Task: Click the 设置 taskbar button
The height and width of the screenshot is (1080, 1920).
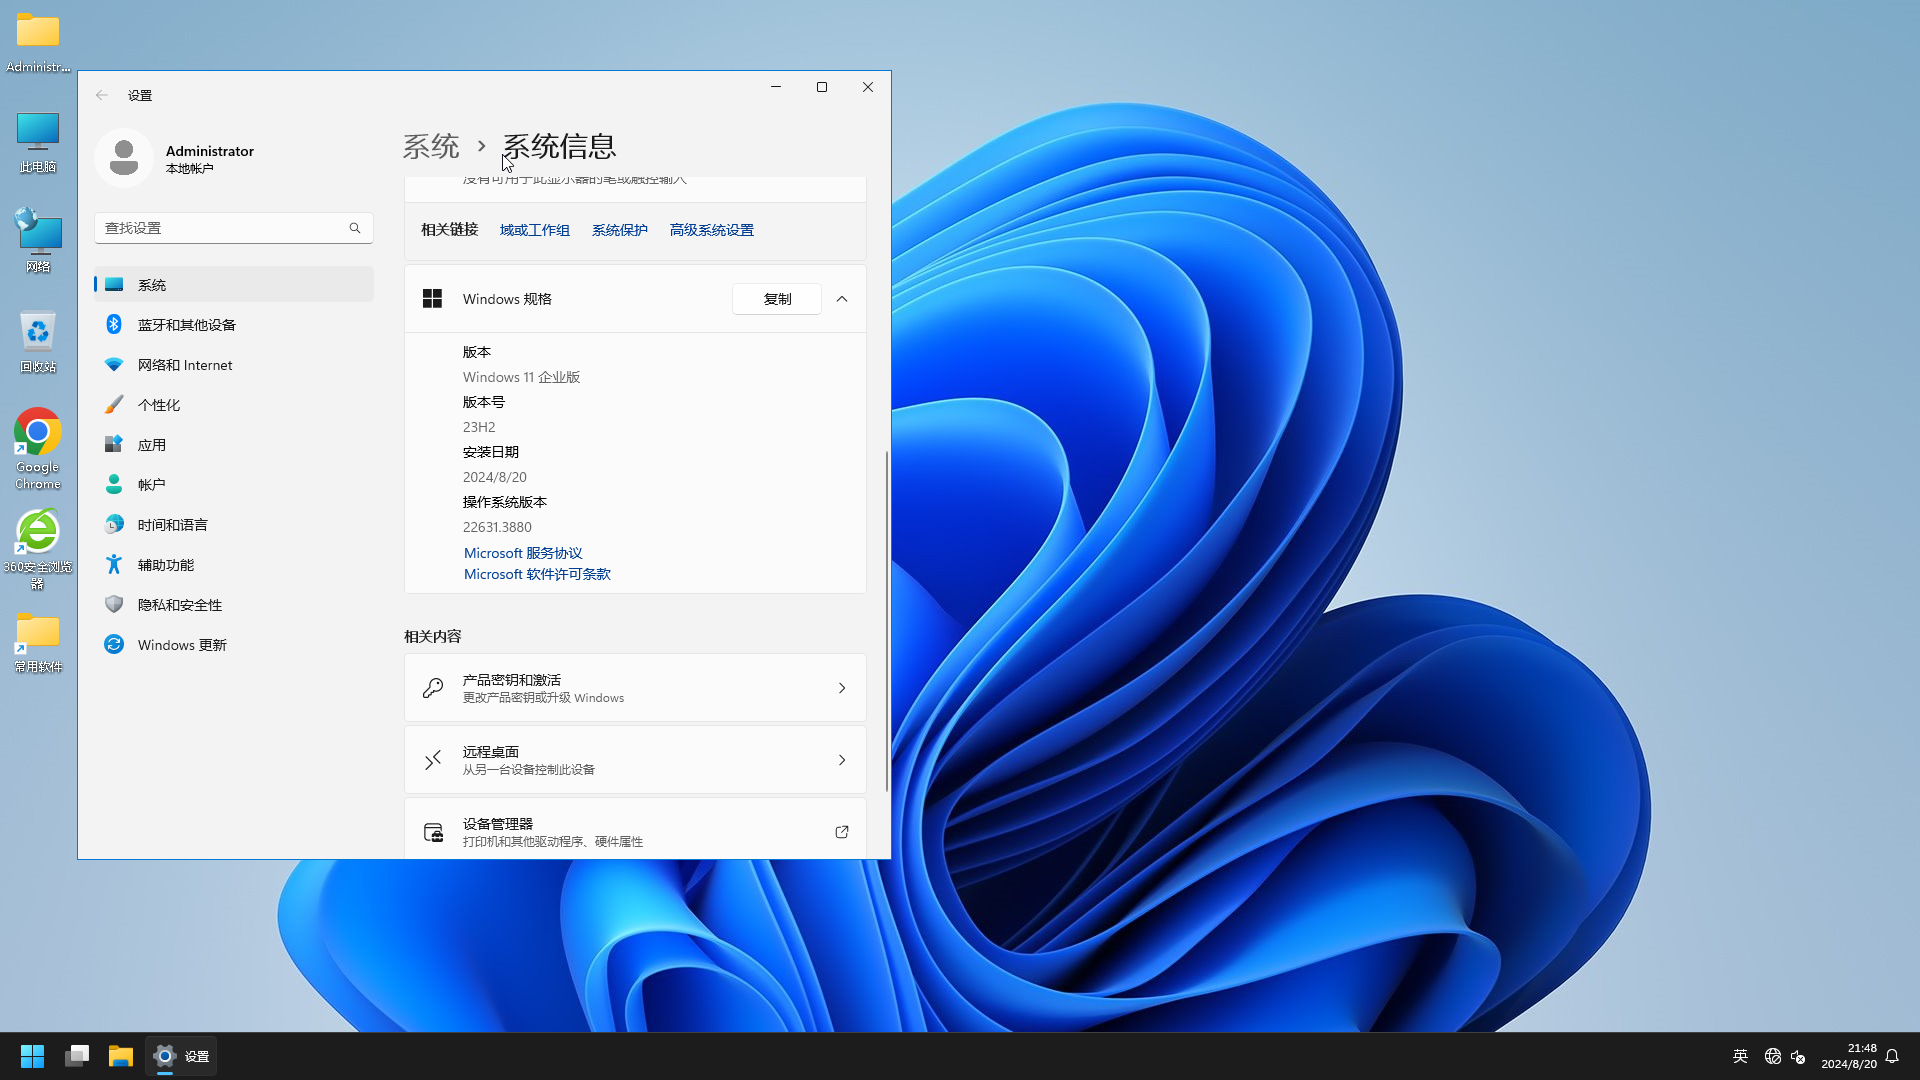Action: tap(181, 1056)
